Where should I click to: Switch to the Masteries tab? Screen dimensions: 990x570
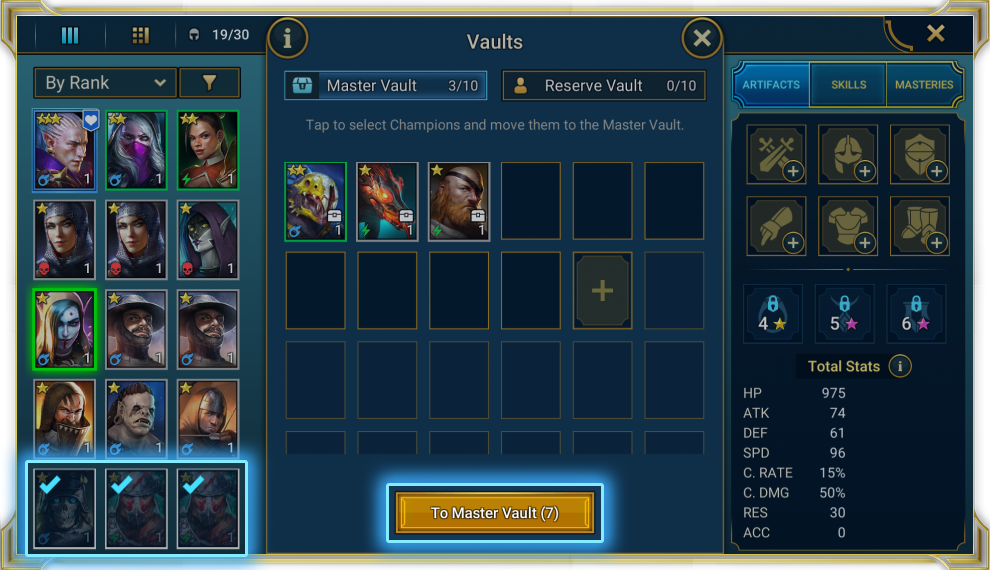[924, 85]
